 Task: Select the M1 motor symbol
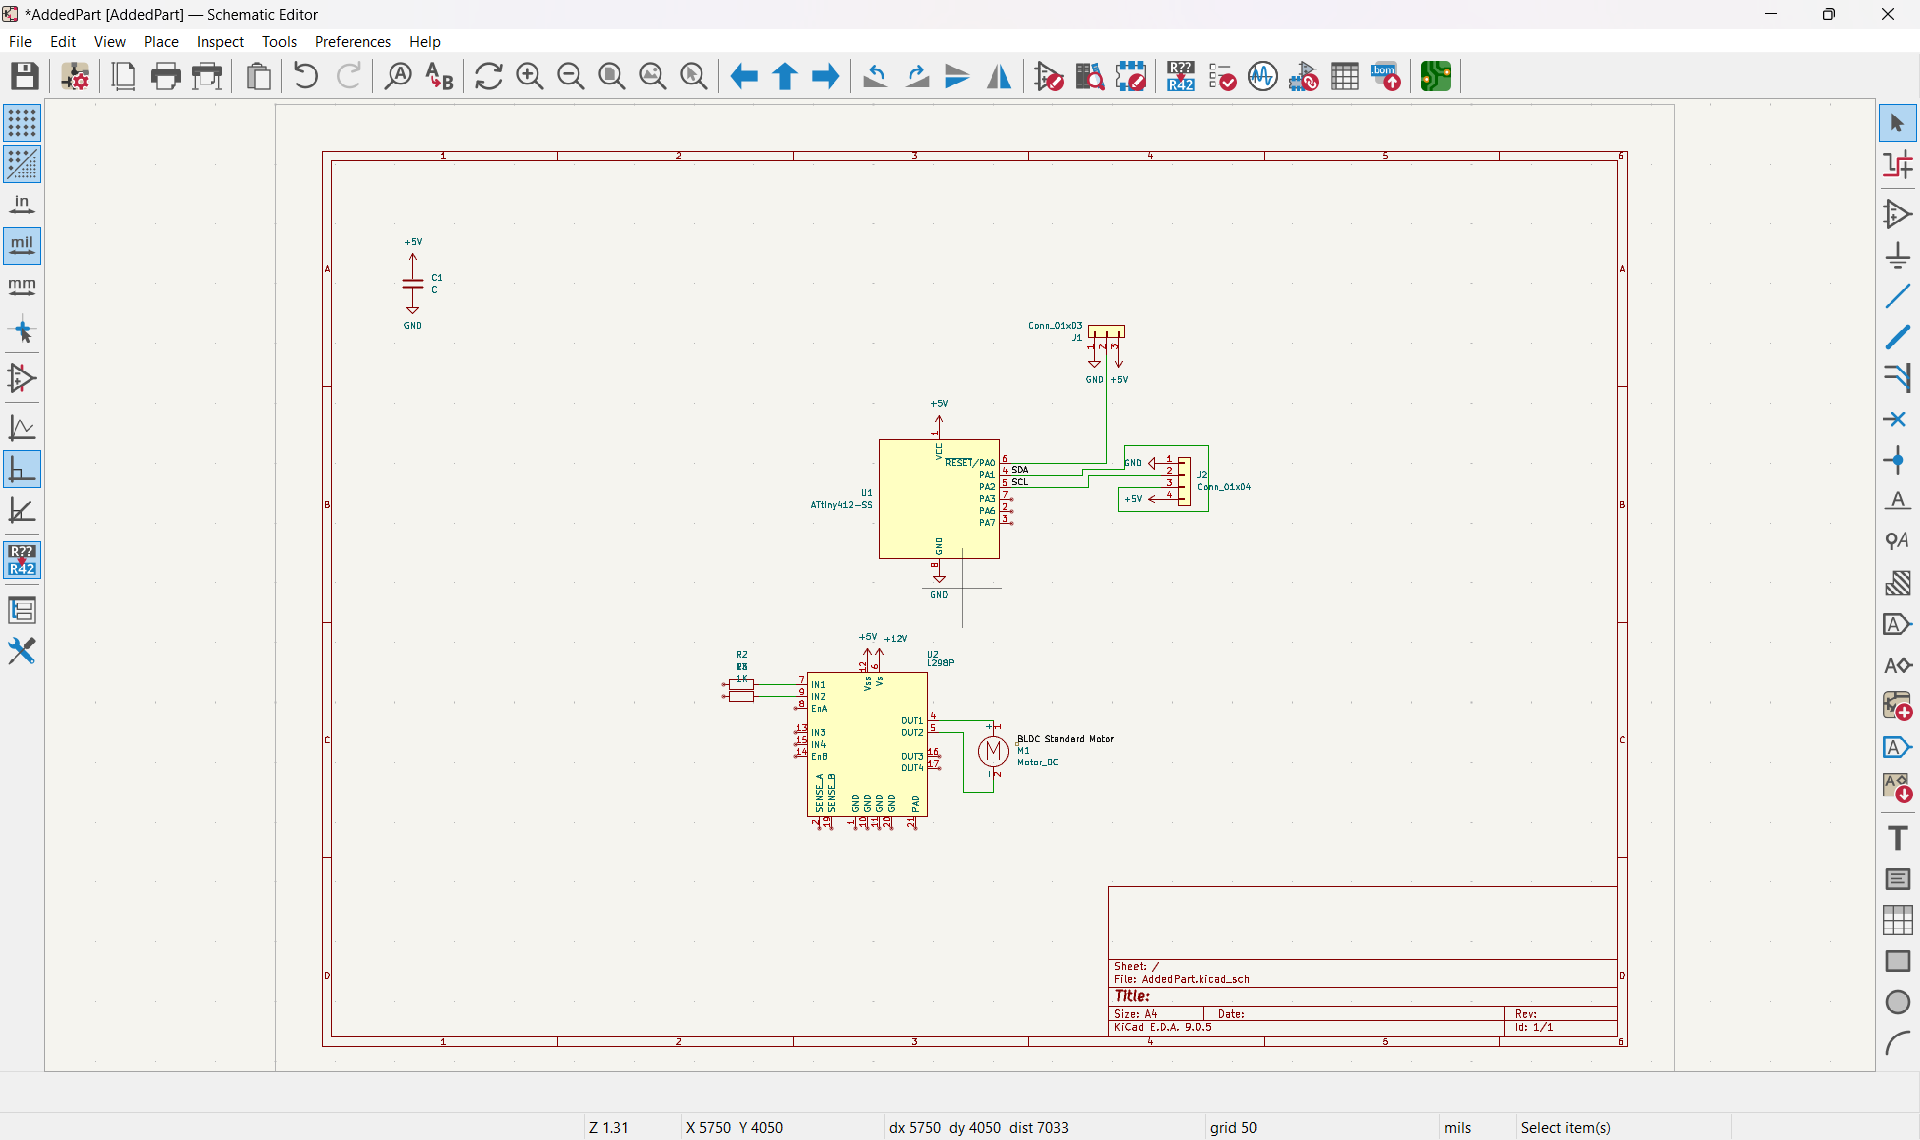point(992,750)
